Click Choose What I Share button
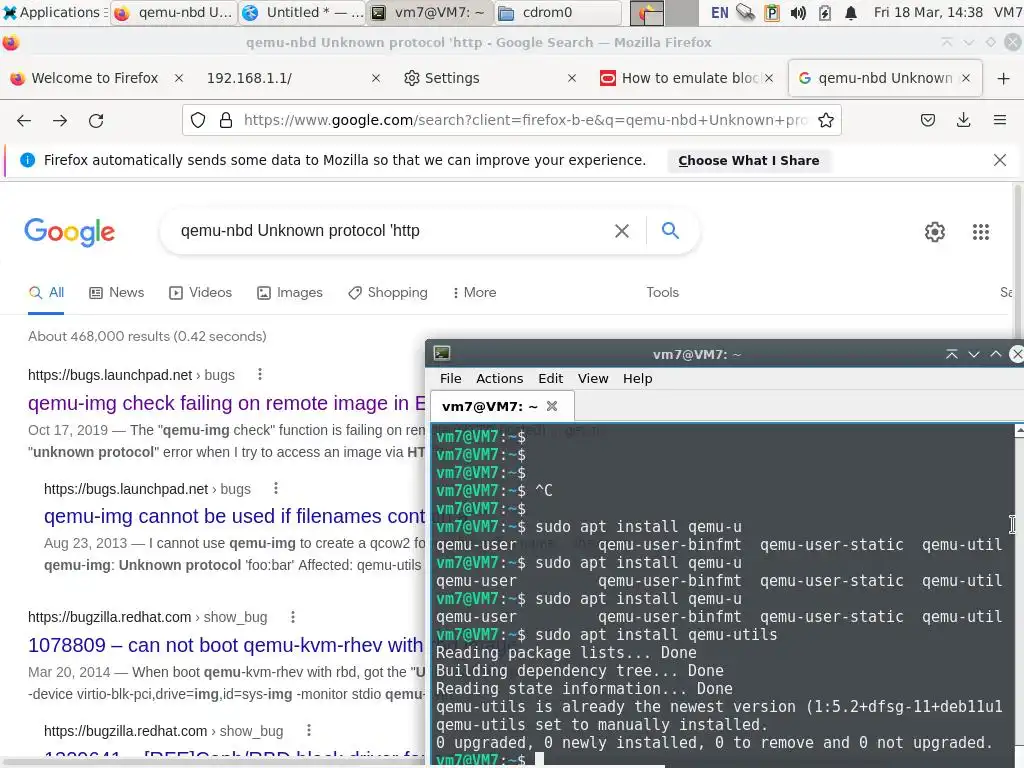Image resolution: width=1024 pixels, height=768 pixels. tap(748, 160)
